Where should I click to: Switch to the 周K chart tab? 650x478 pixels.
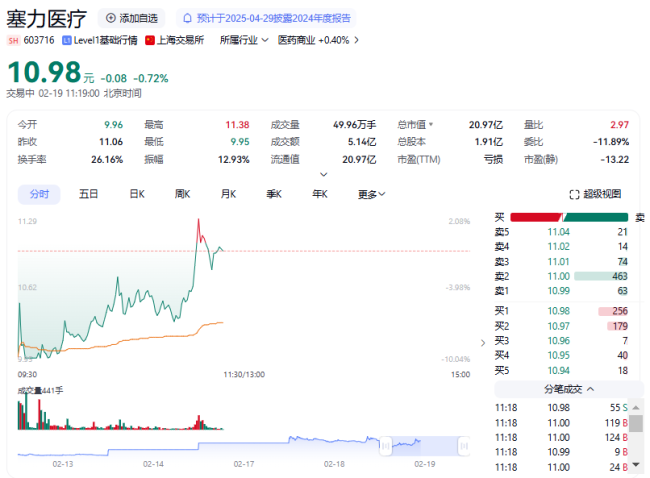click(182, 194)
